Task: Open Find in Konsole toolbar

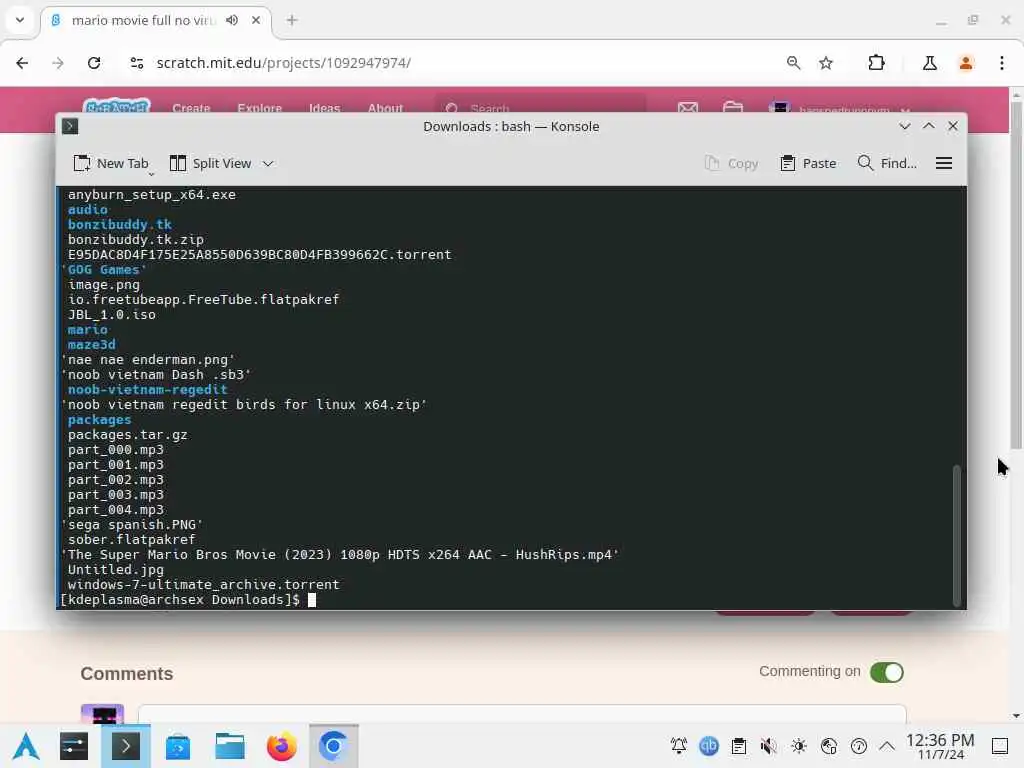Action: pos(887,163)
